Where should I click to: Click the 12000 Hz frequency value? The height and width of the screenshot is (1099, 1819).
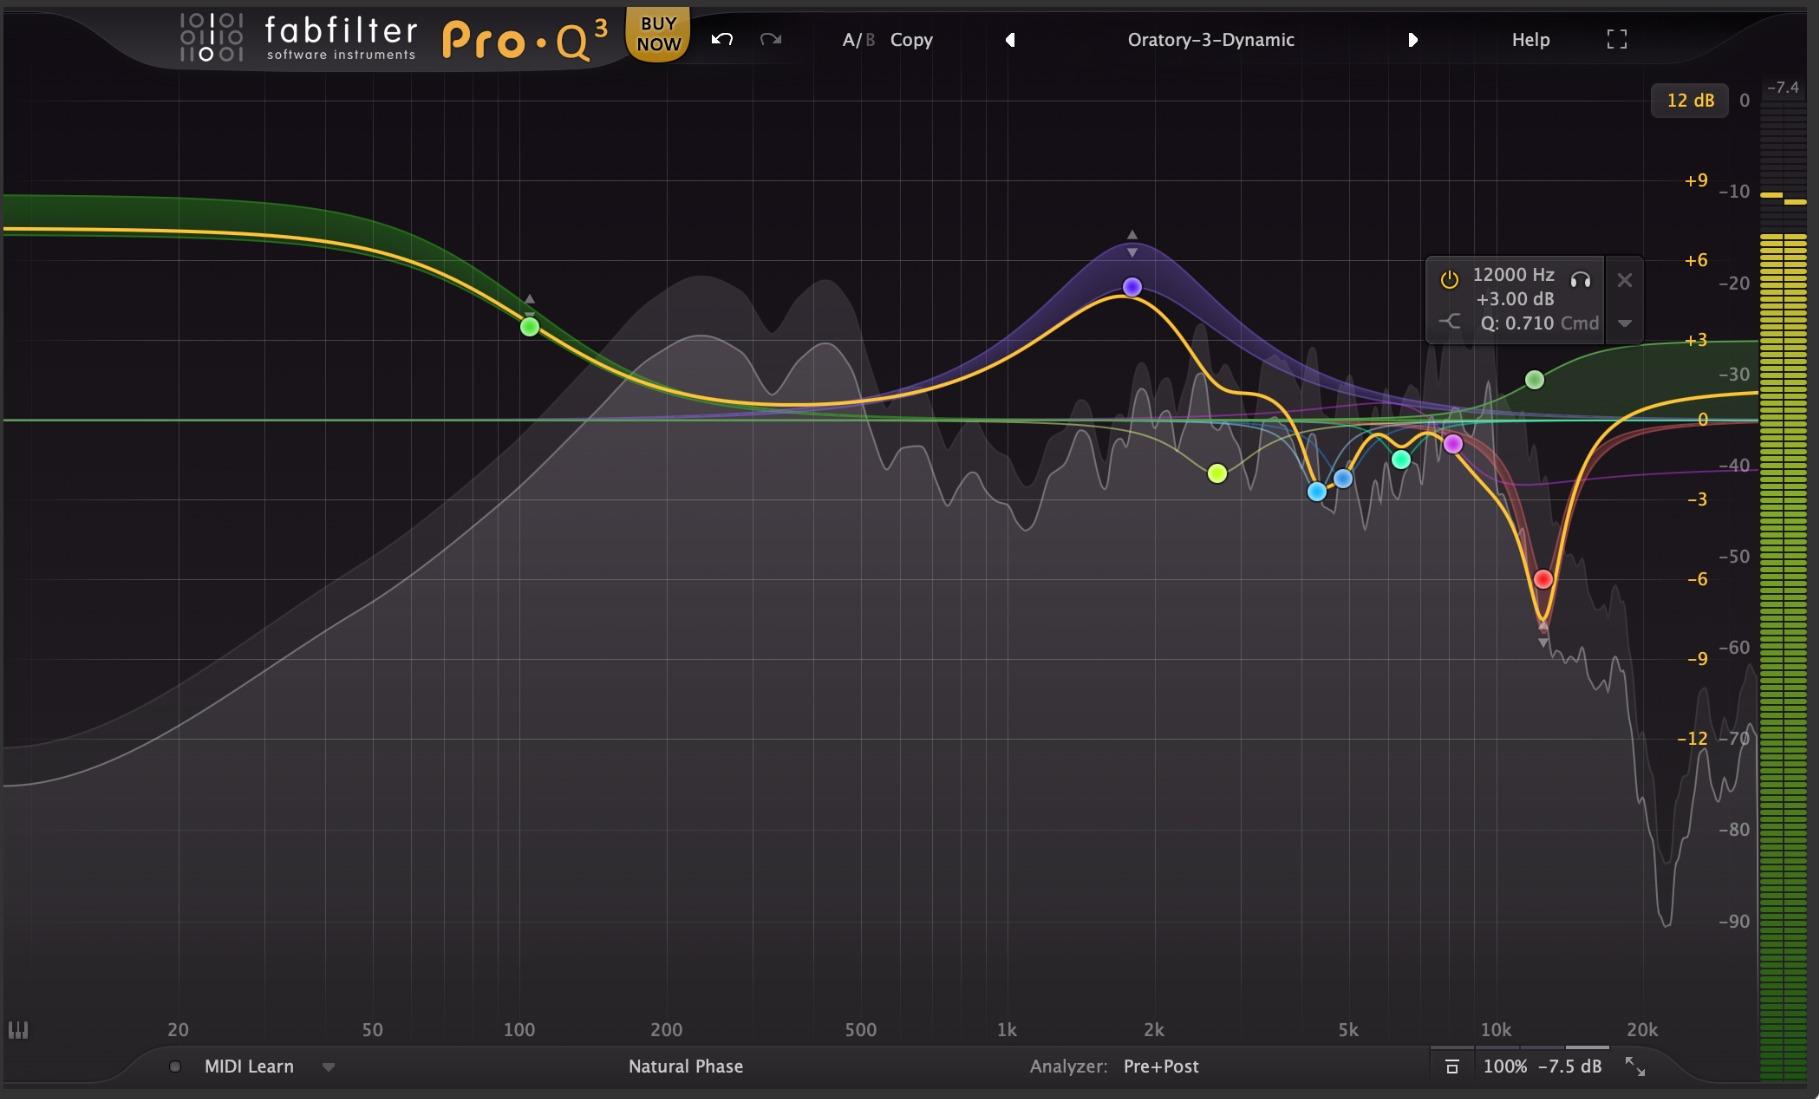pyautogui.click(x=1513, y=274)
